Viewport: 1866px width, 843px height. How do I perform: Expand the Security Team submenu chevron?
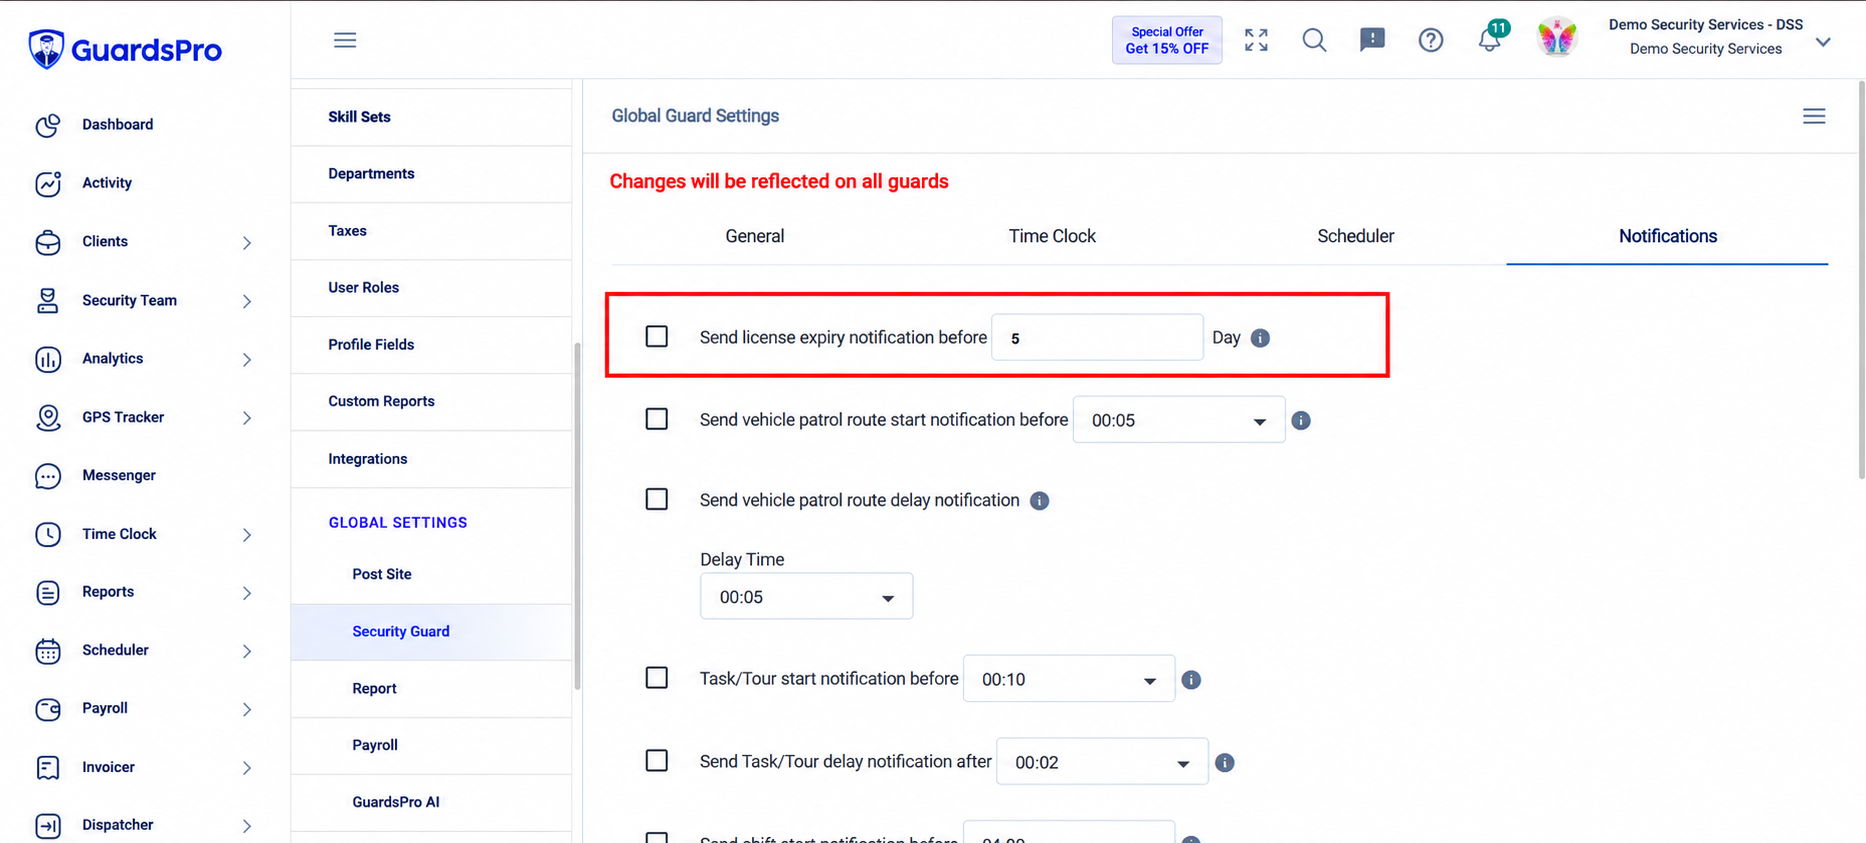point(247,301)
